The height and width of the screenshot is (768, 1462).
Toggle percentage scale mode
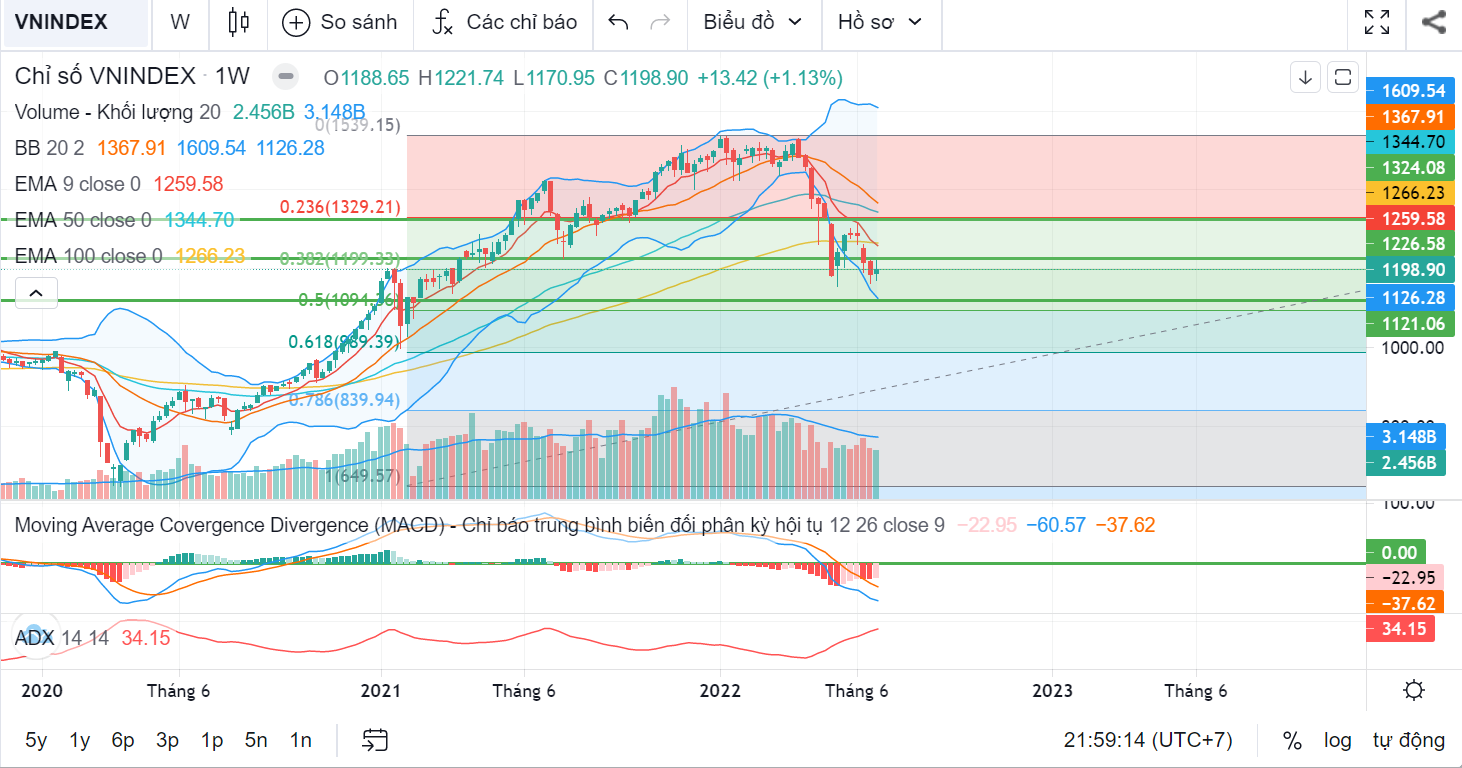[x=1292, y=740]
